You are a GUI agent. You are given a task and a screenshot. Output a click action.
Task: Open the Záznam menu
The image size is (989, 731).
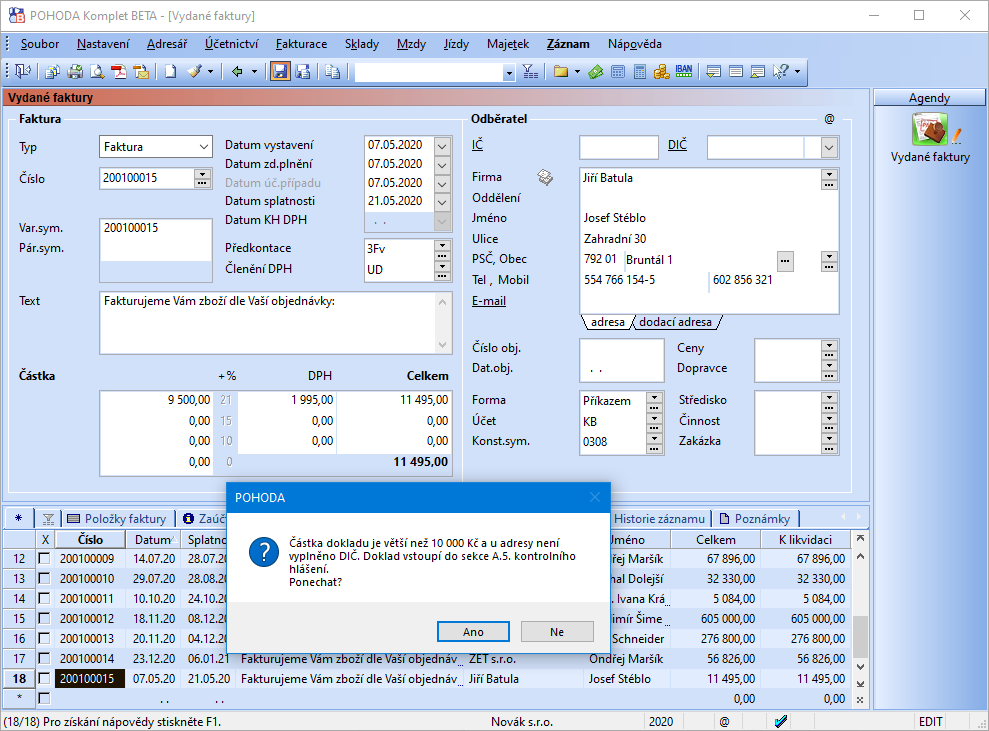[x=568, y=44]
